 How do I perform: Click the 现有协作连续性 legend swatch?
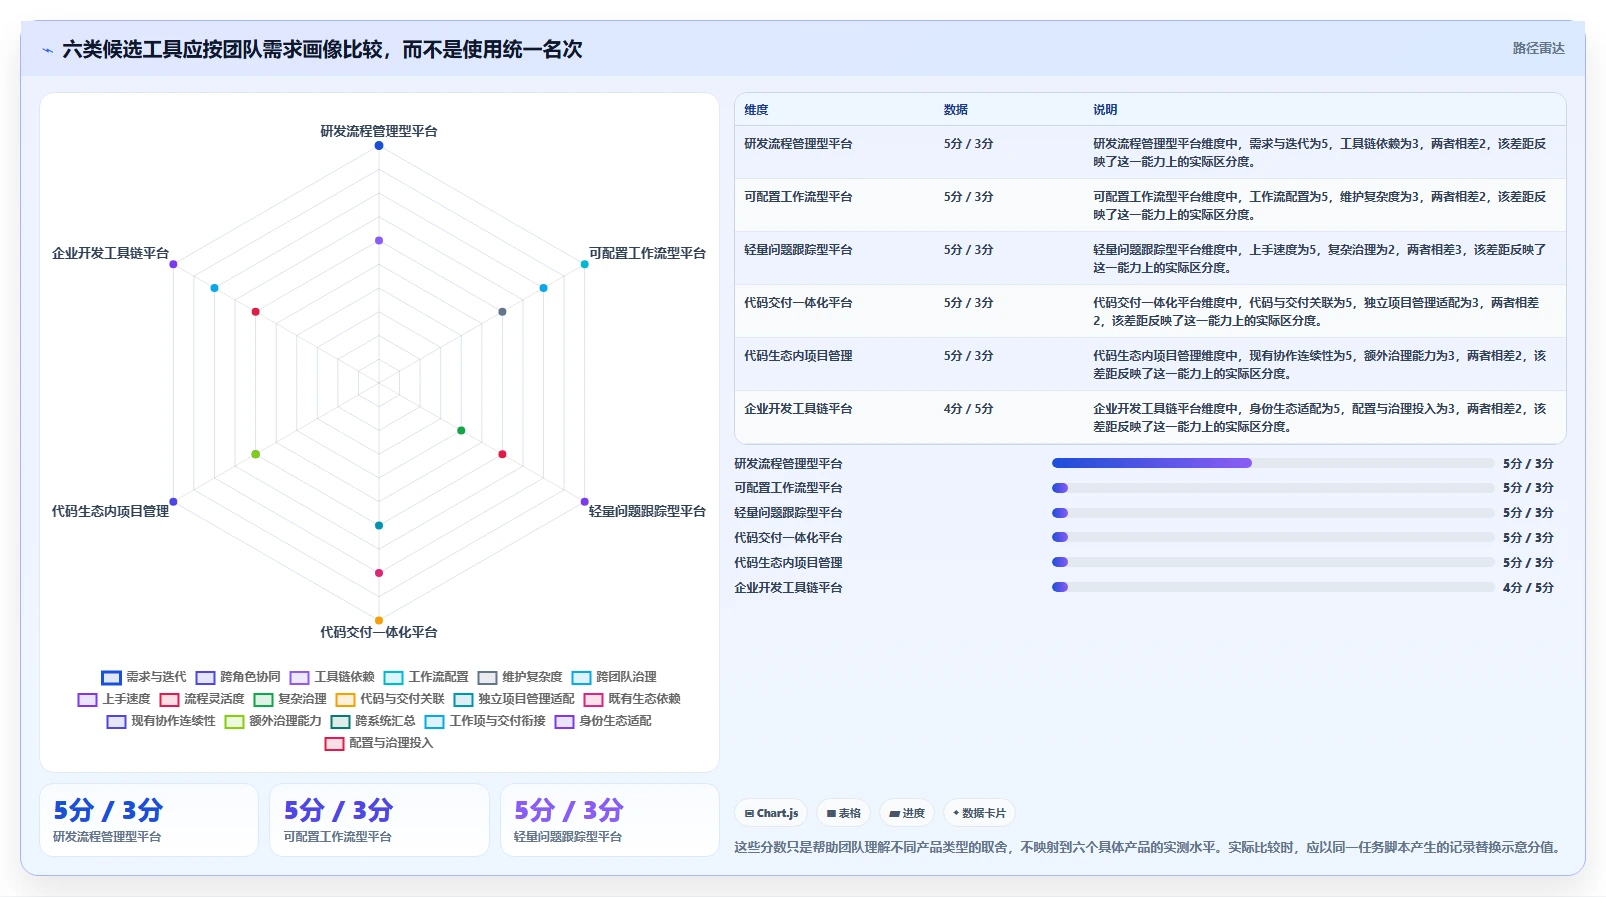116,722
